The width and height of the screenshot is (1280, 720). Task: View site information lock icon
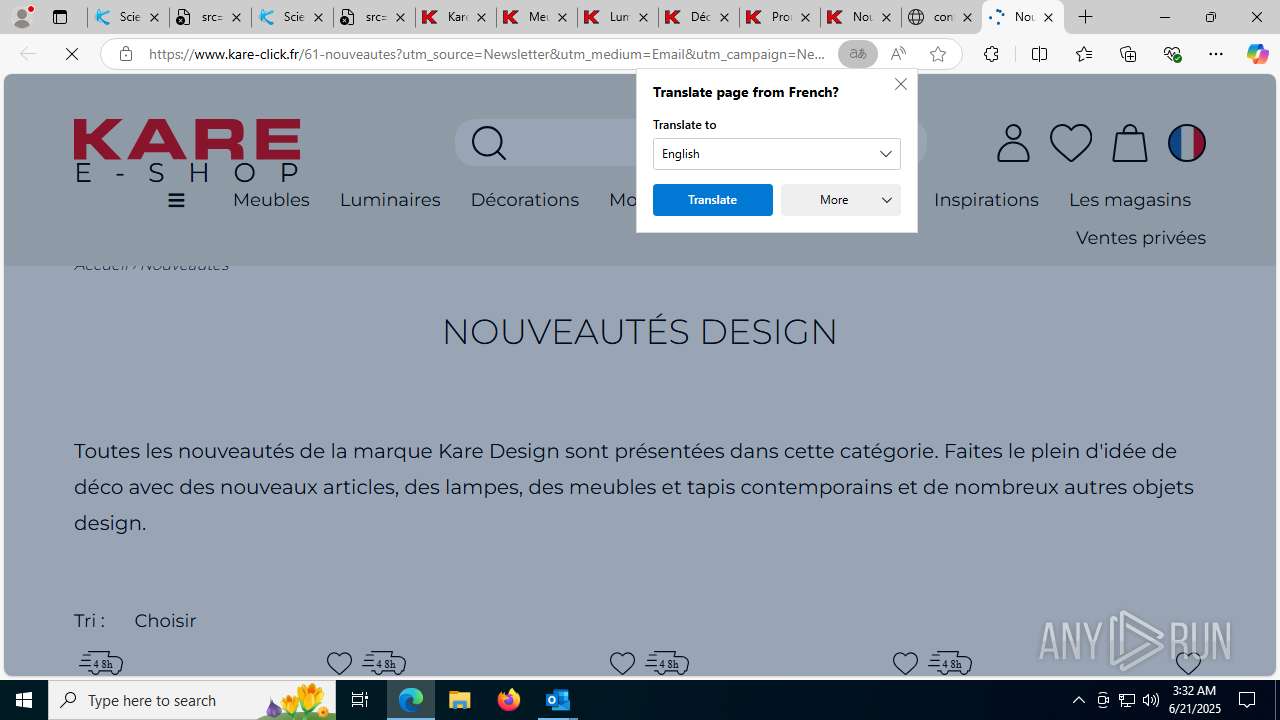125,54
